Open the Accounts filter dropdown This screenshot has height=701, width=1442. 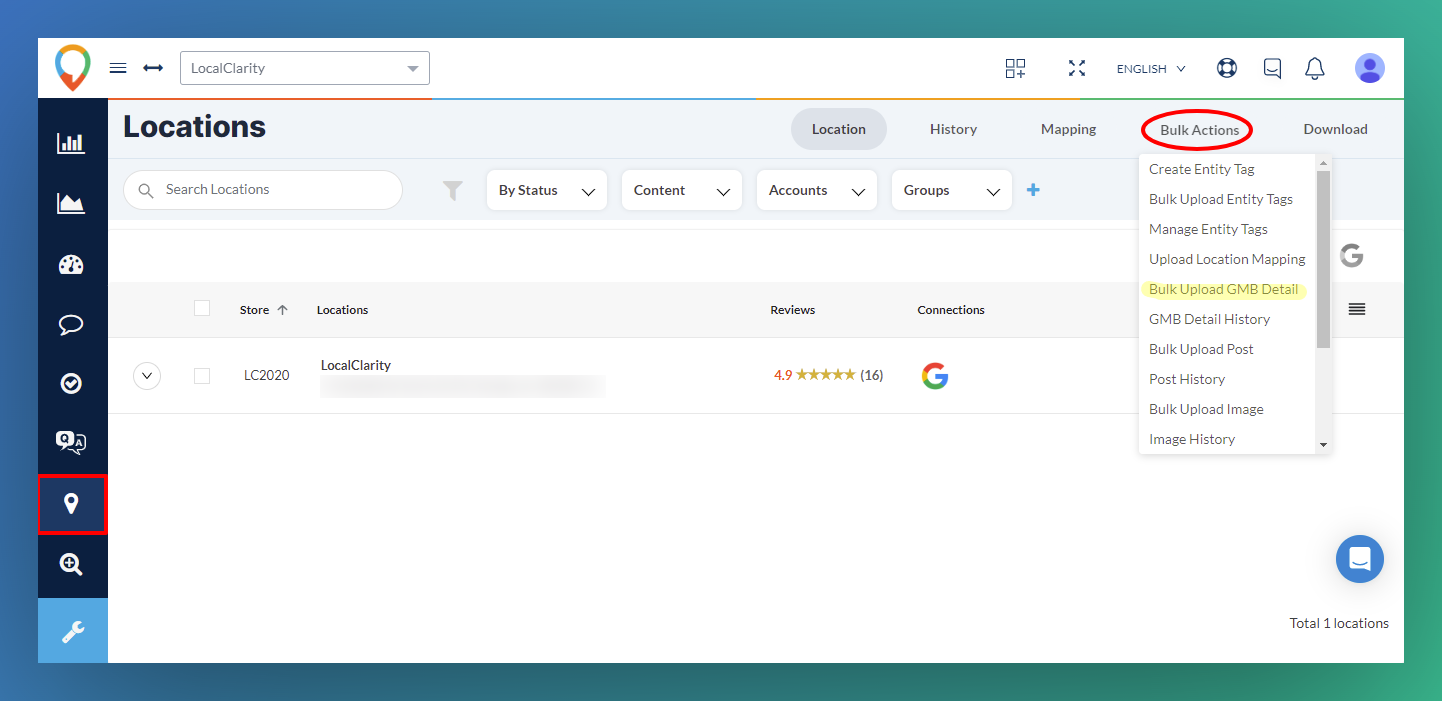tap(817, 190)
